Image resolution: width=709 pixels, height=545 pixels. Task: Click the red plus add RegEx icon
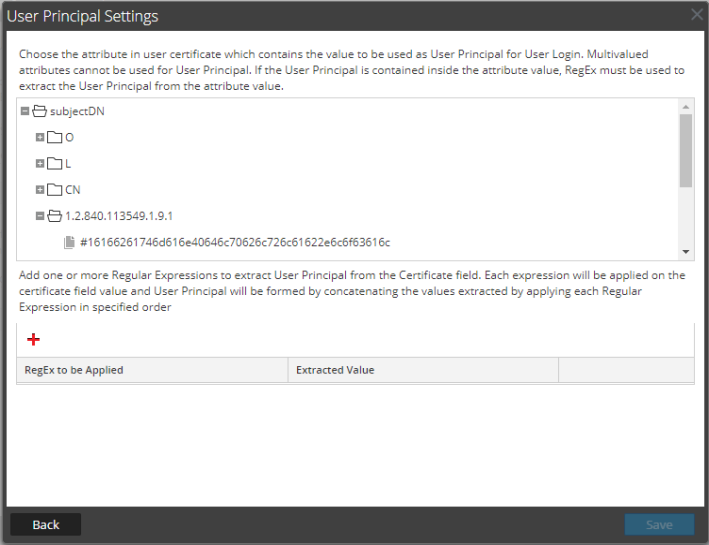pos(33,340)
